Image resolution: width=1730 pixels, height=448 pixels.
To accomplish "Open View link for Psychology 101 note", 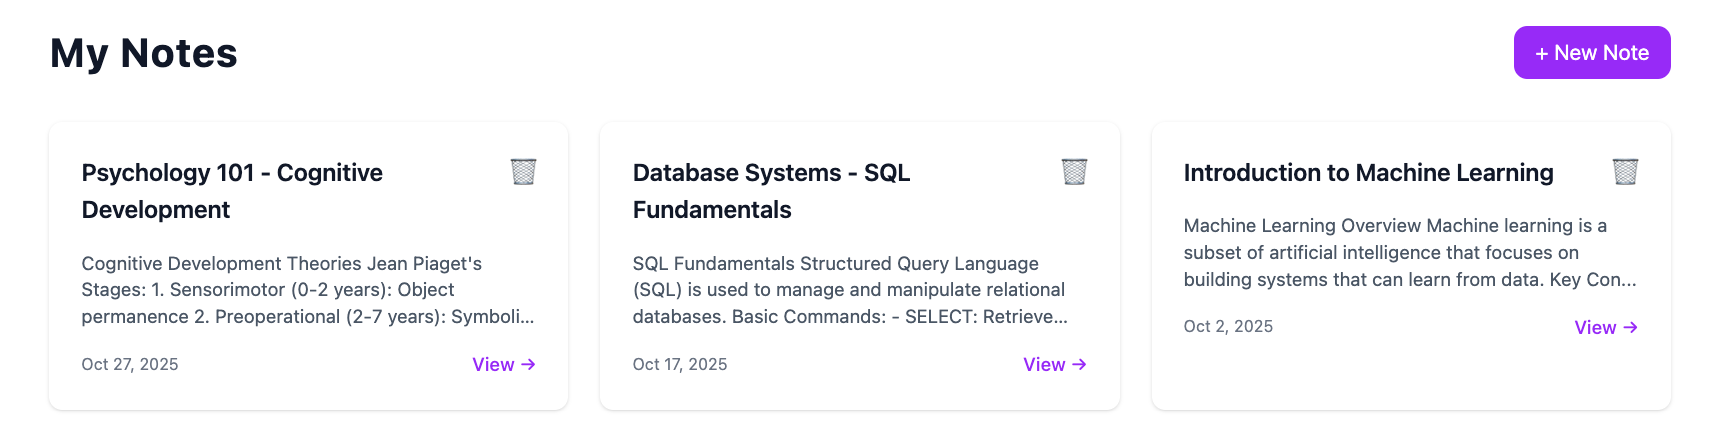I will coord(493,365).
